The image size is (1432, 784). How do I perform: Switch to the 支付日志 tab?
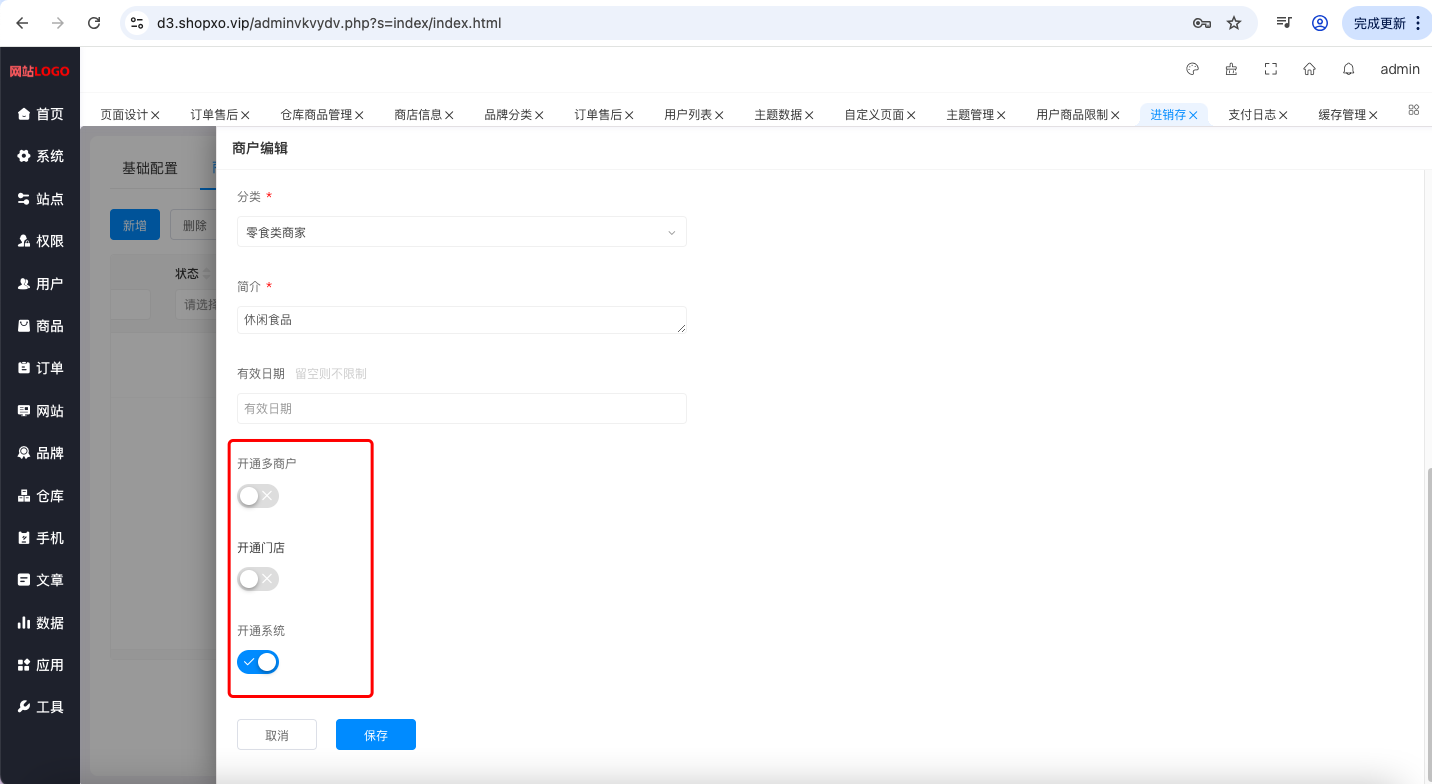pyautogui.click(x=1252, y=115)
